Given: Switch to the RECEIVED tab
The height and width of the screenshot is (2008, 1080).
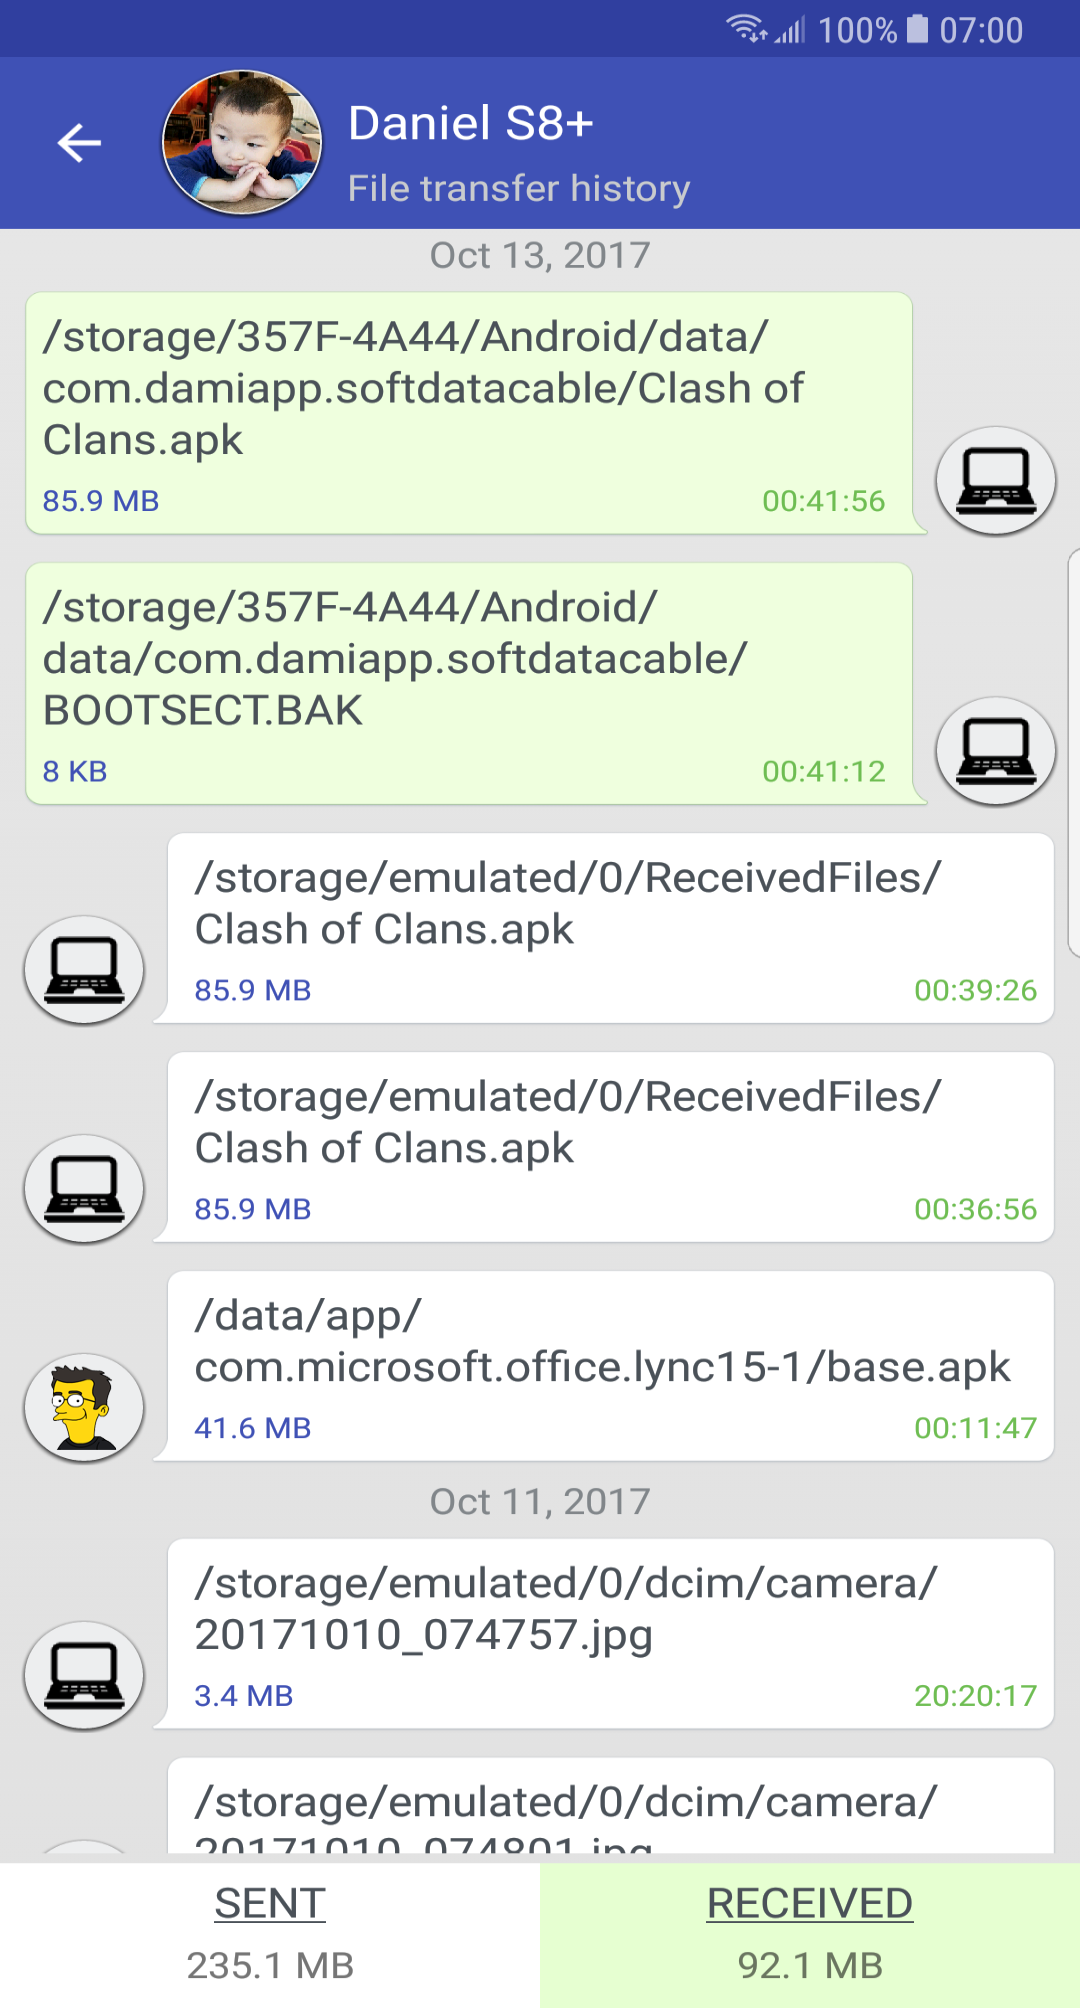Looking at the screenshot, I should (810, 1935).
